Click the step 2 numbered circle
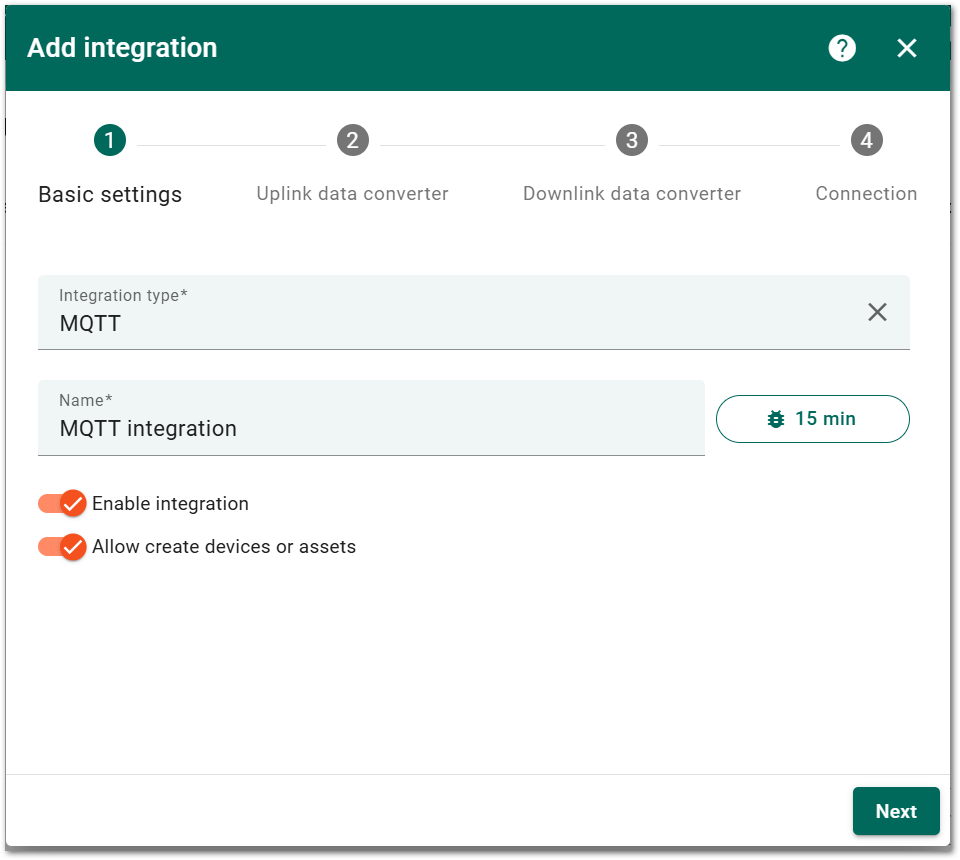Screen dimensions: 960x860 pyautogui.click(x=352, y=140)
